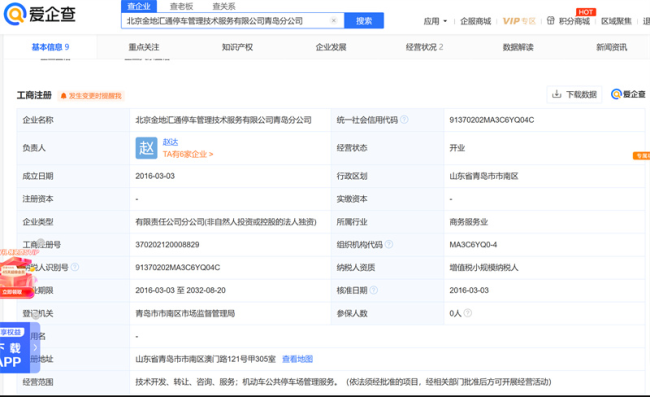Click the help icon beside 组织机构代码
This screenshot has height=397, width=650.
389,244
